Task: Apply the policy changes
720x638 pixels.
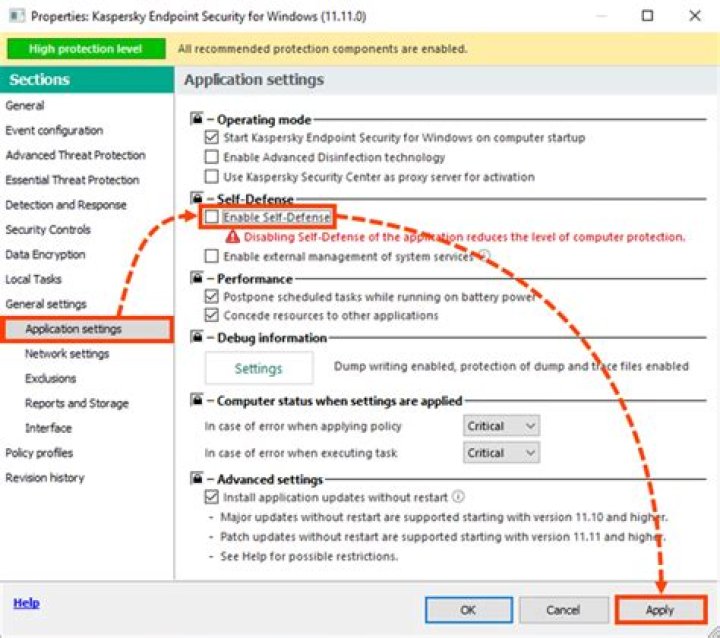Action: (660, 610)
